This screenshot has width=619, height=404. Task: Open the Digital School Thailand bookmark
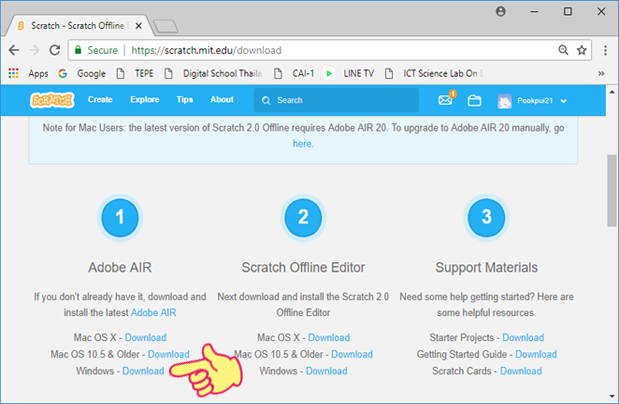pyautogui.click(x=213, y=73)
